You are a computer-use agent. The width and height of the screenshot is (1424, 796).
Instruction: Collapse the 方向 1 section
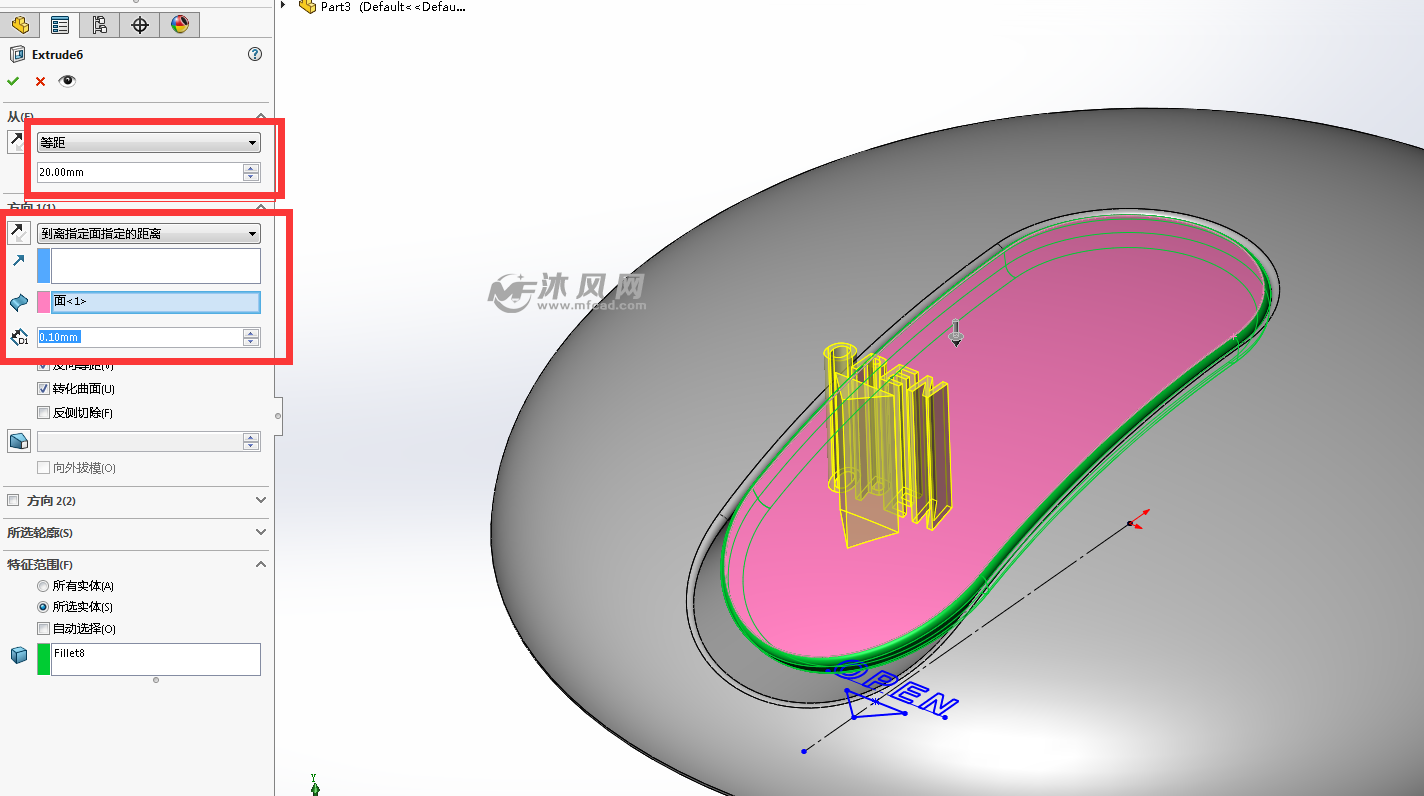tap(261, 207)
